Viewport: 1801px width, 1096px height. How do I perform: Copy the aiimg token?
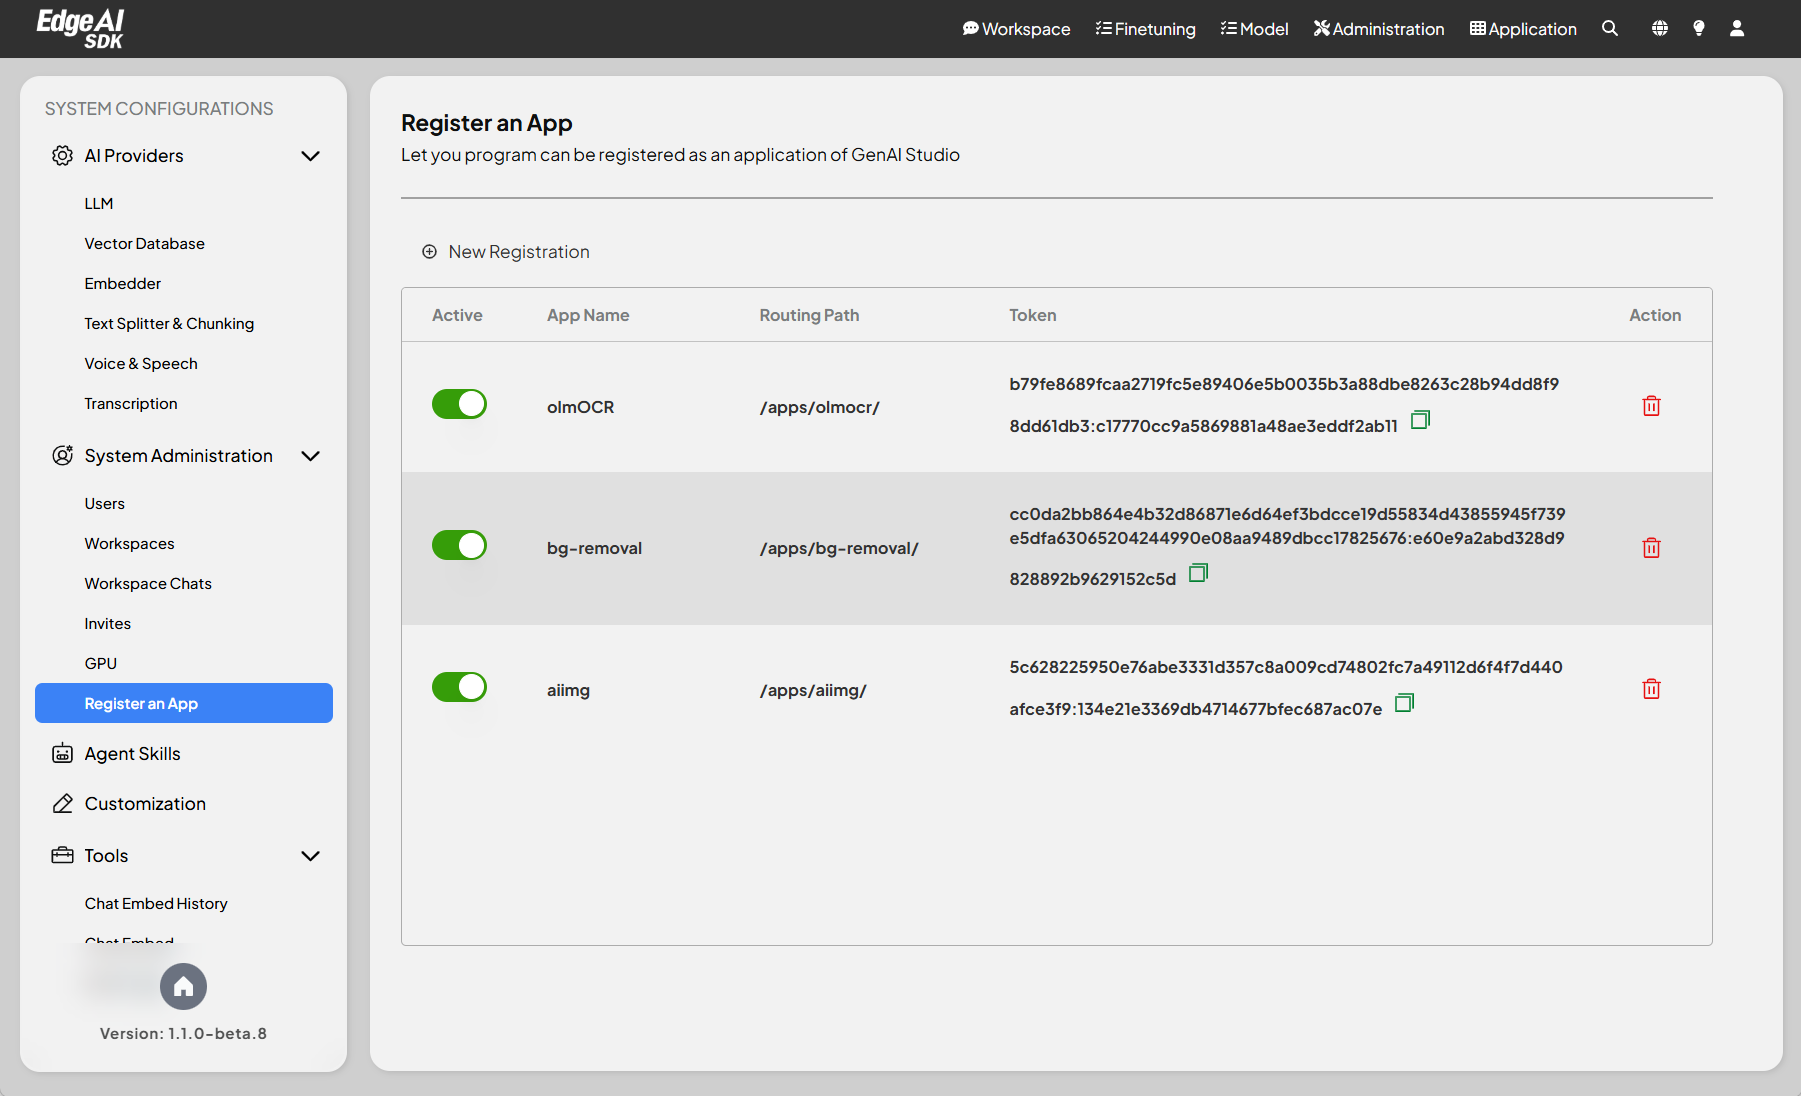pos(1404,703)
